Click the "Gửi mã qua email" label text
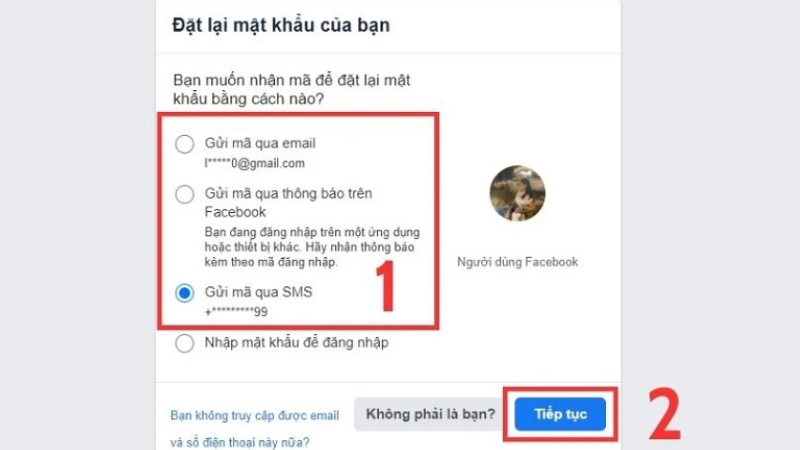Image resolution: width=800 pixels, height=450 pixels. (x=260, y=143)
